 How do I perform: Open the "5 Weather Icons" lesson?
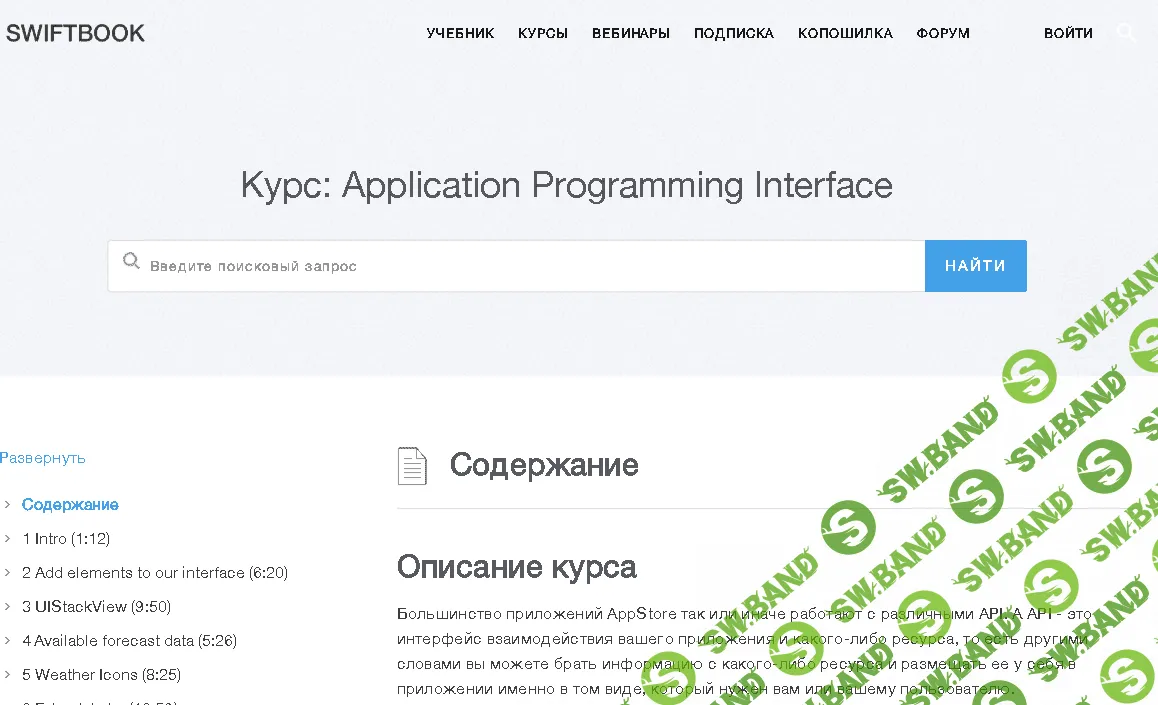pyautogui.click(x=102, y=674)
